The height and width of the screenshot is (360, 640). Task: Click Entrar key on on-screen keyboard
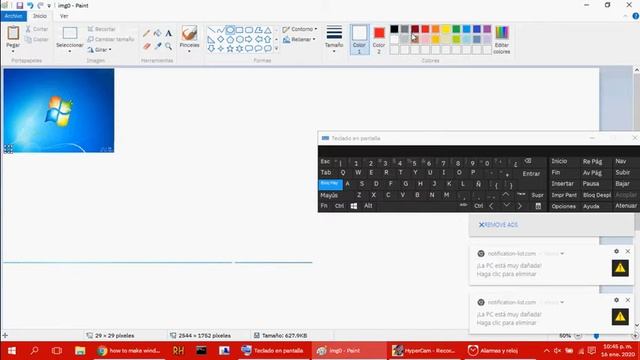click(531, 173)
